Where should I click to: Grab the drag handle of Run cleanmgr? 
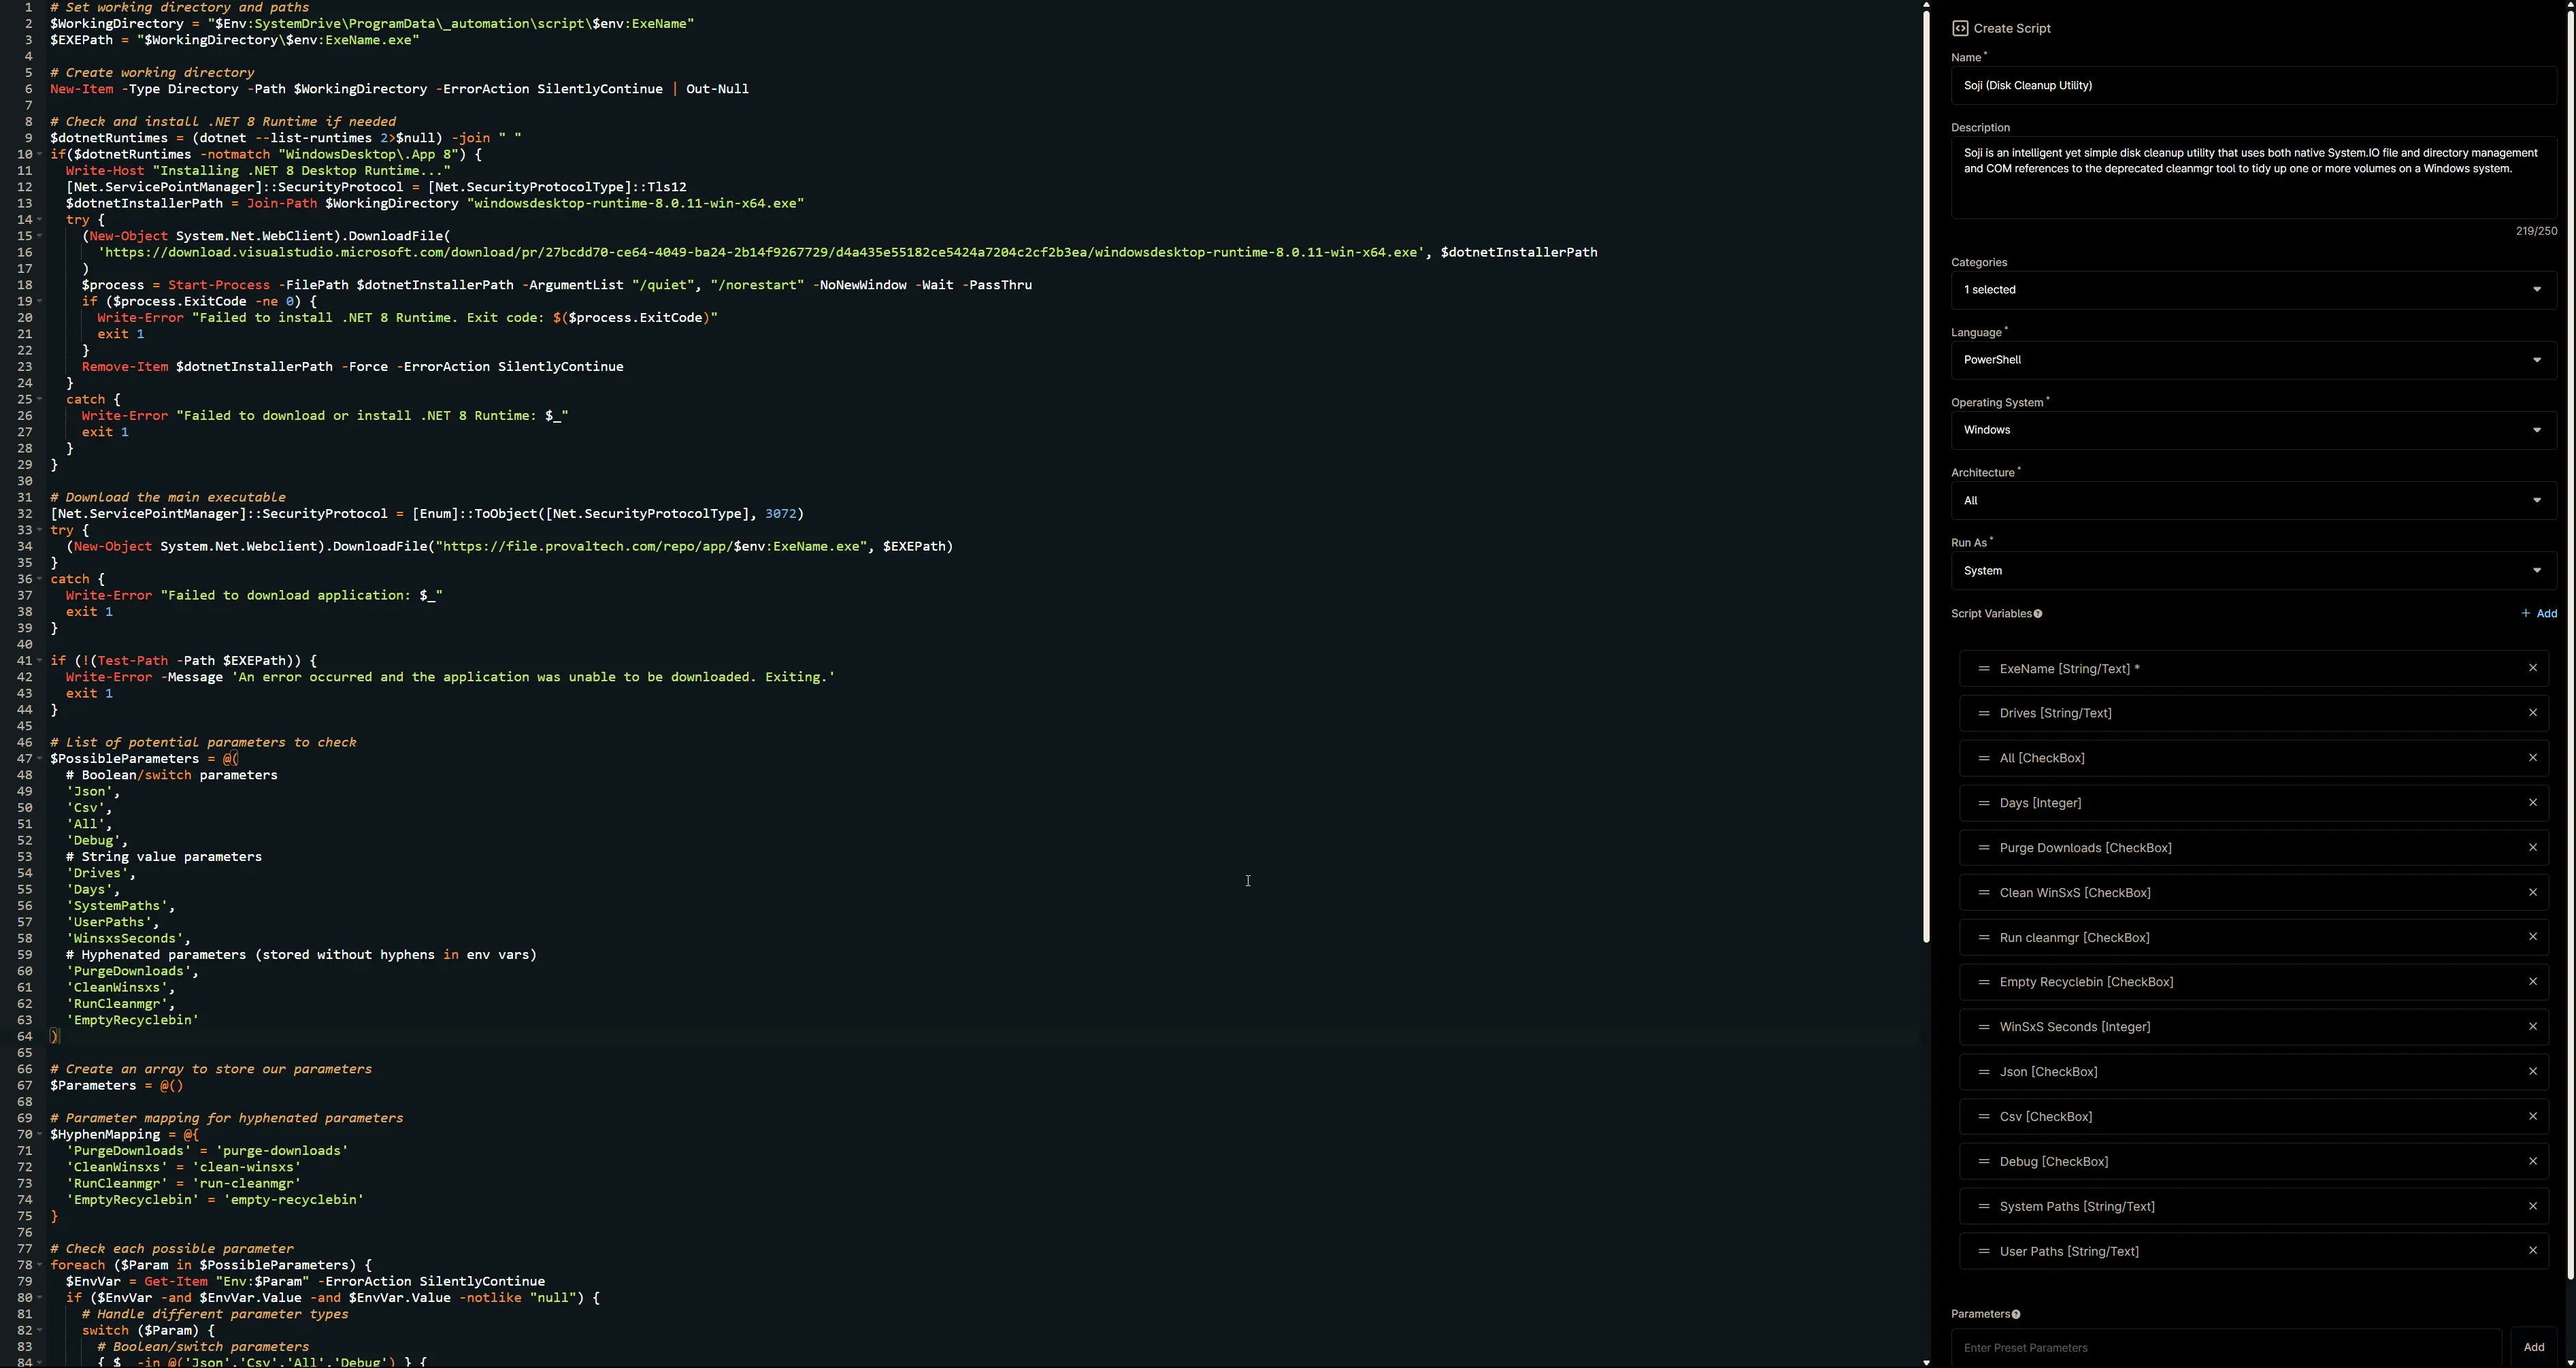click(1983, 938)
